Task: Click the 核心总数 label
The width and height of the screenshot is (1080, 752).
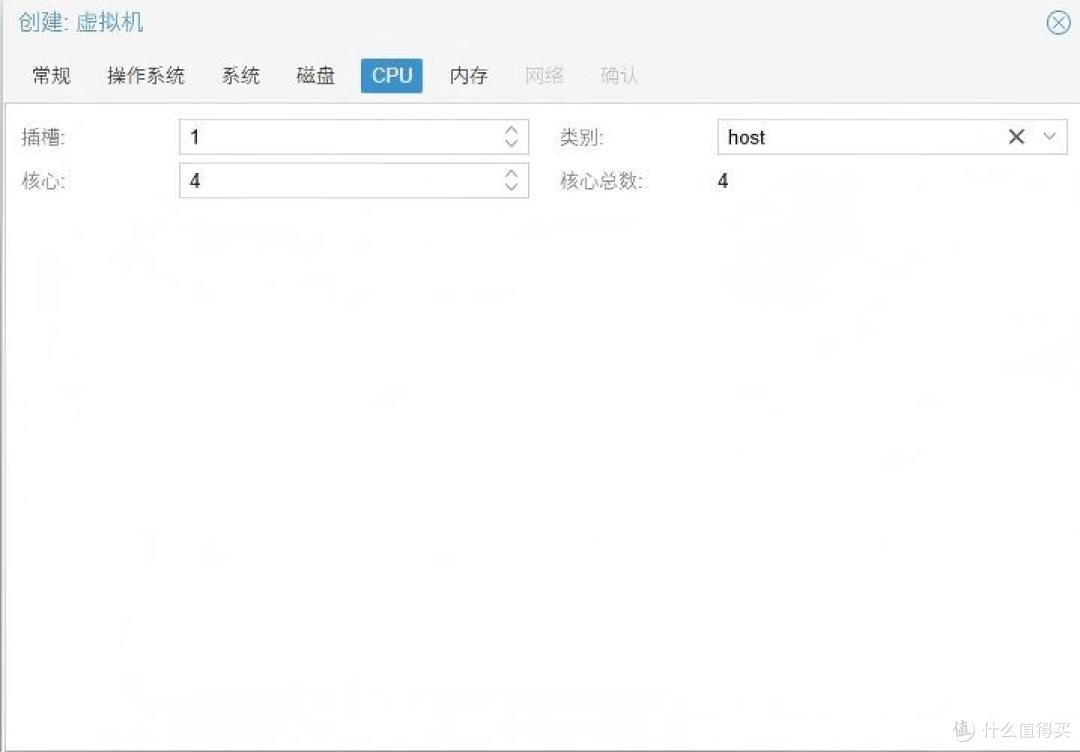Action: [601, 180]
